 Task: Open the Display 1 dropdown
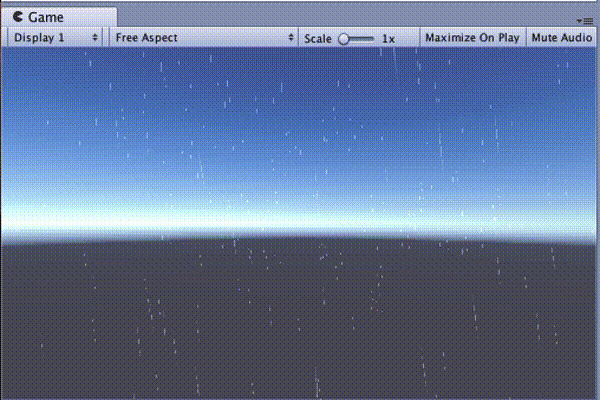pyautogui.click(x=55, y=38)
